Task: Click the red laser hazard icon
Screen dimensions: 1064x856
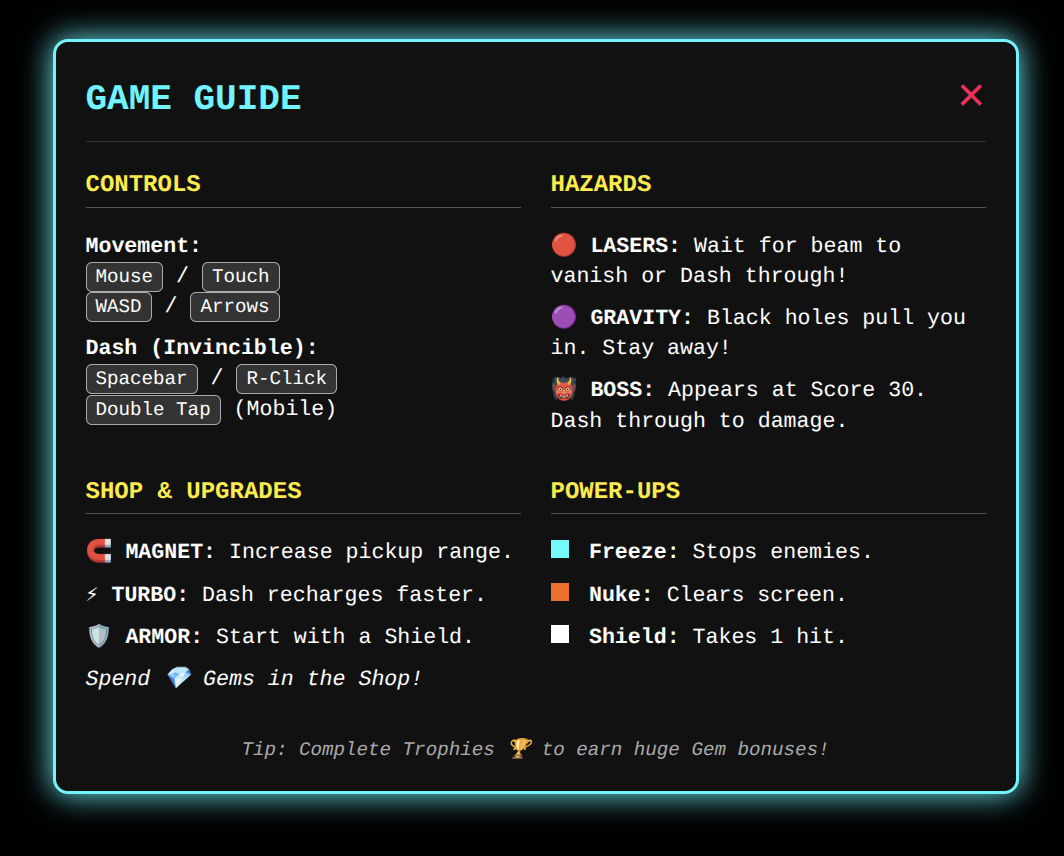Action: (x=564, y=245)
